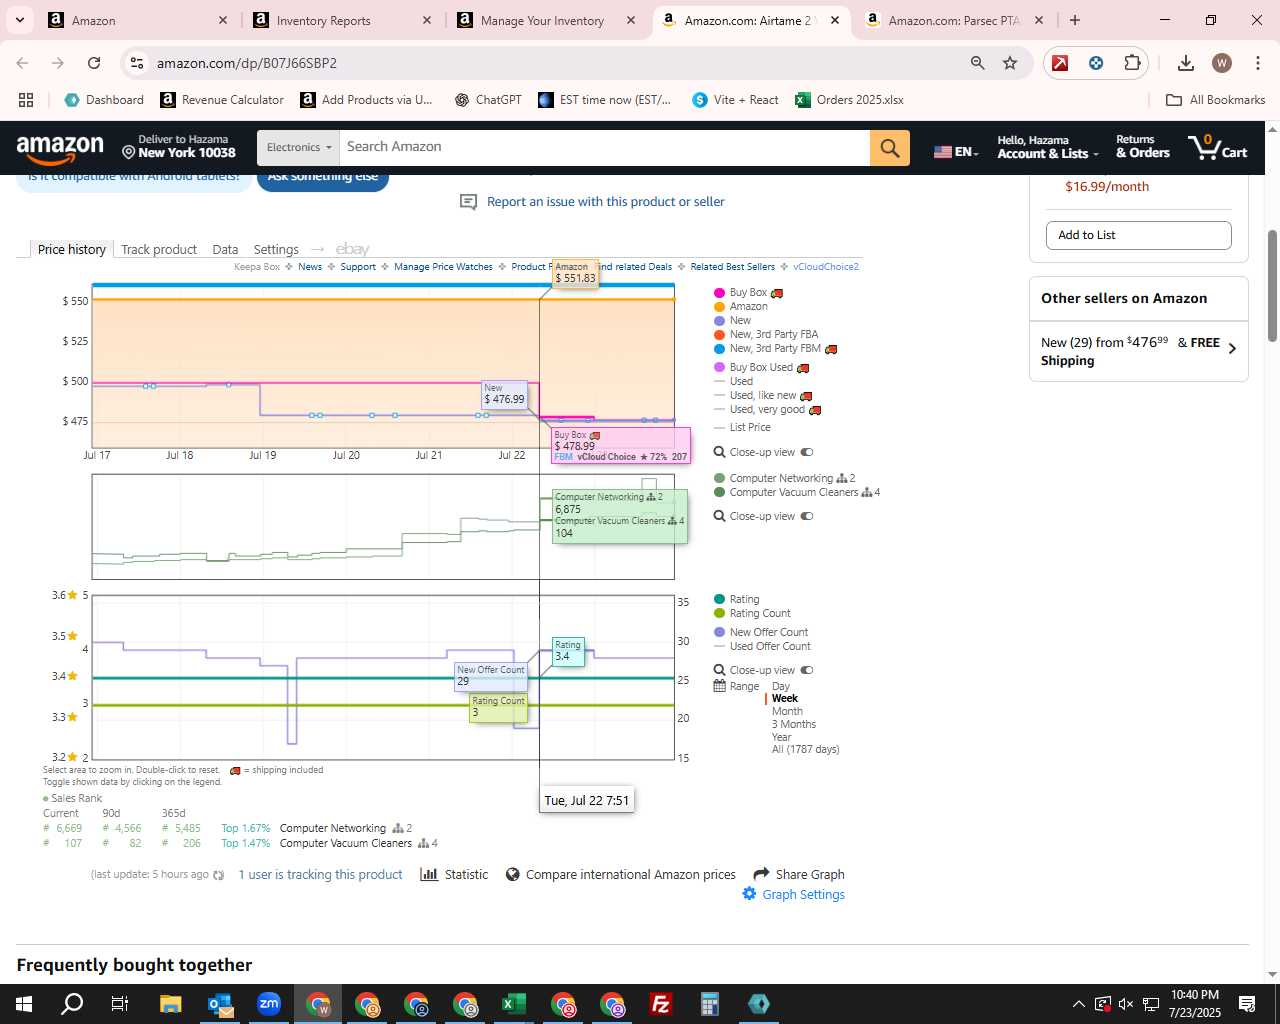This screenshot has width=1280, height=1024.
Task: Click the report issue speech bubble icon
Action: click(x=468, y=202)
